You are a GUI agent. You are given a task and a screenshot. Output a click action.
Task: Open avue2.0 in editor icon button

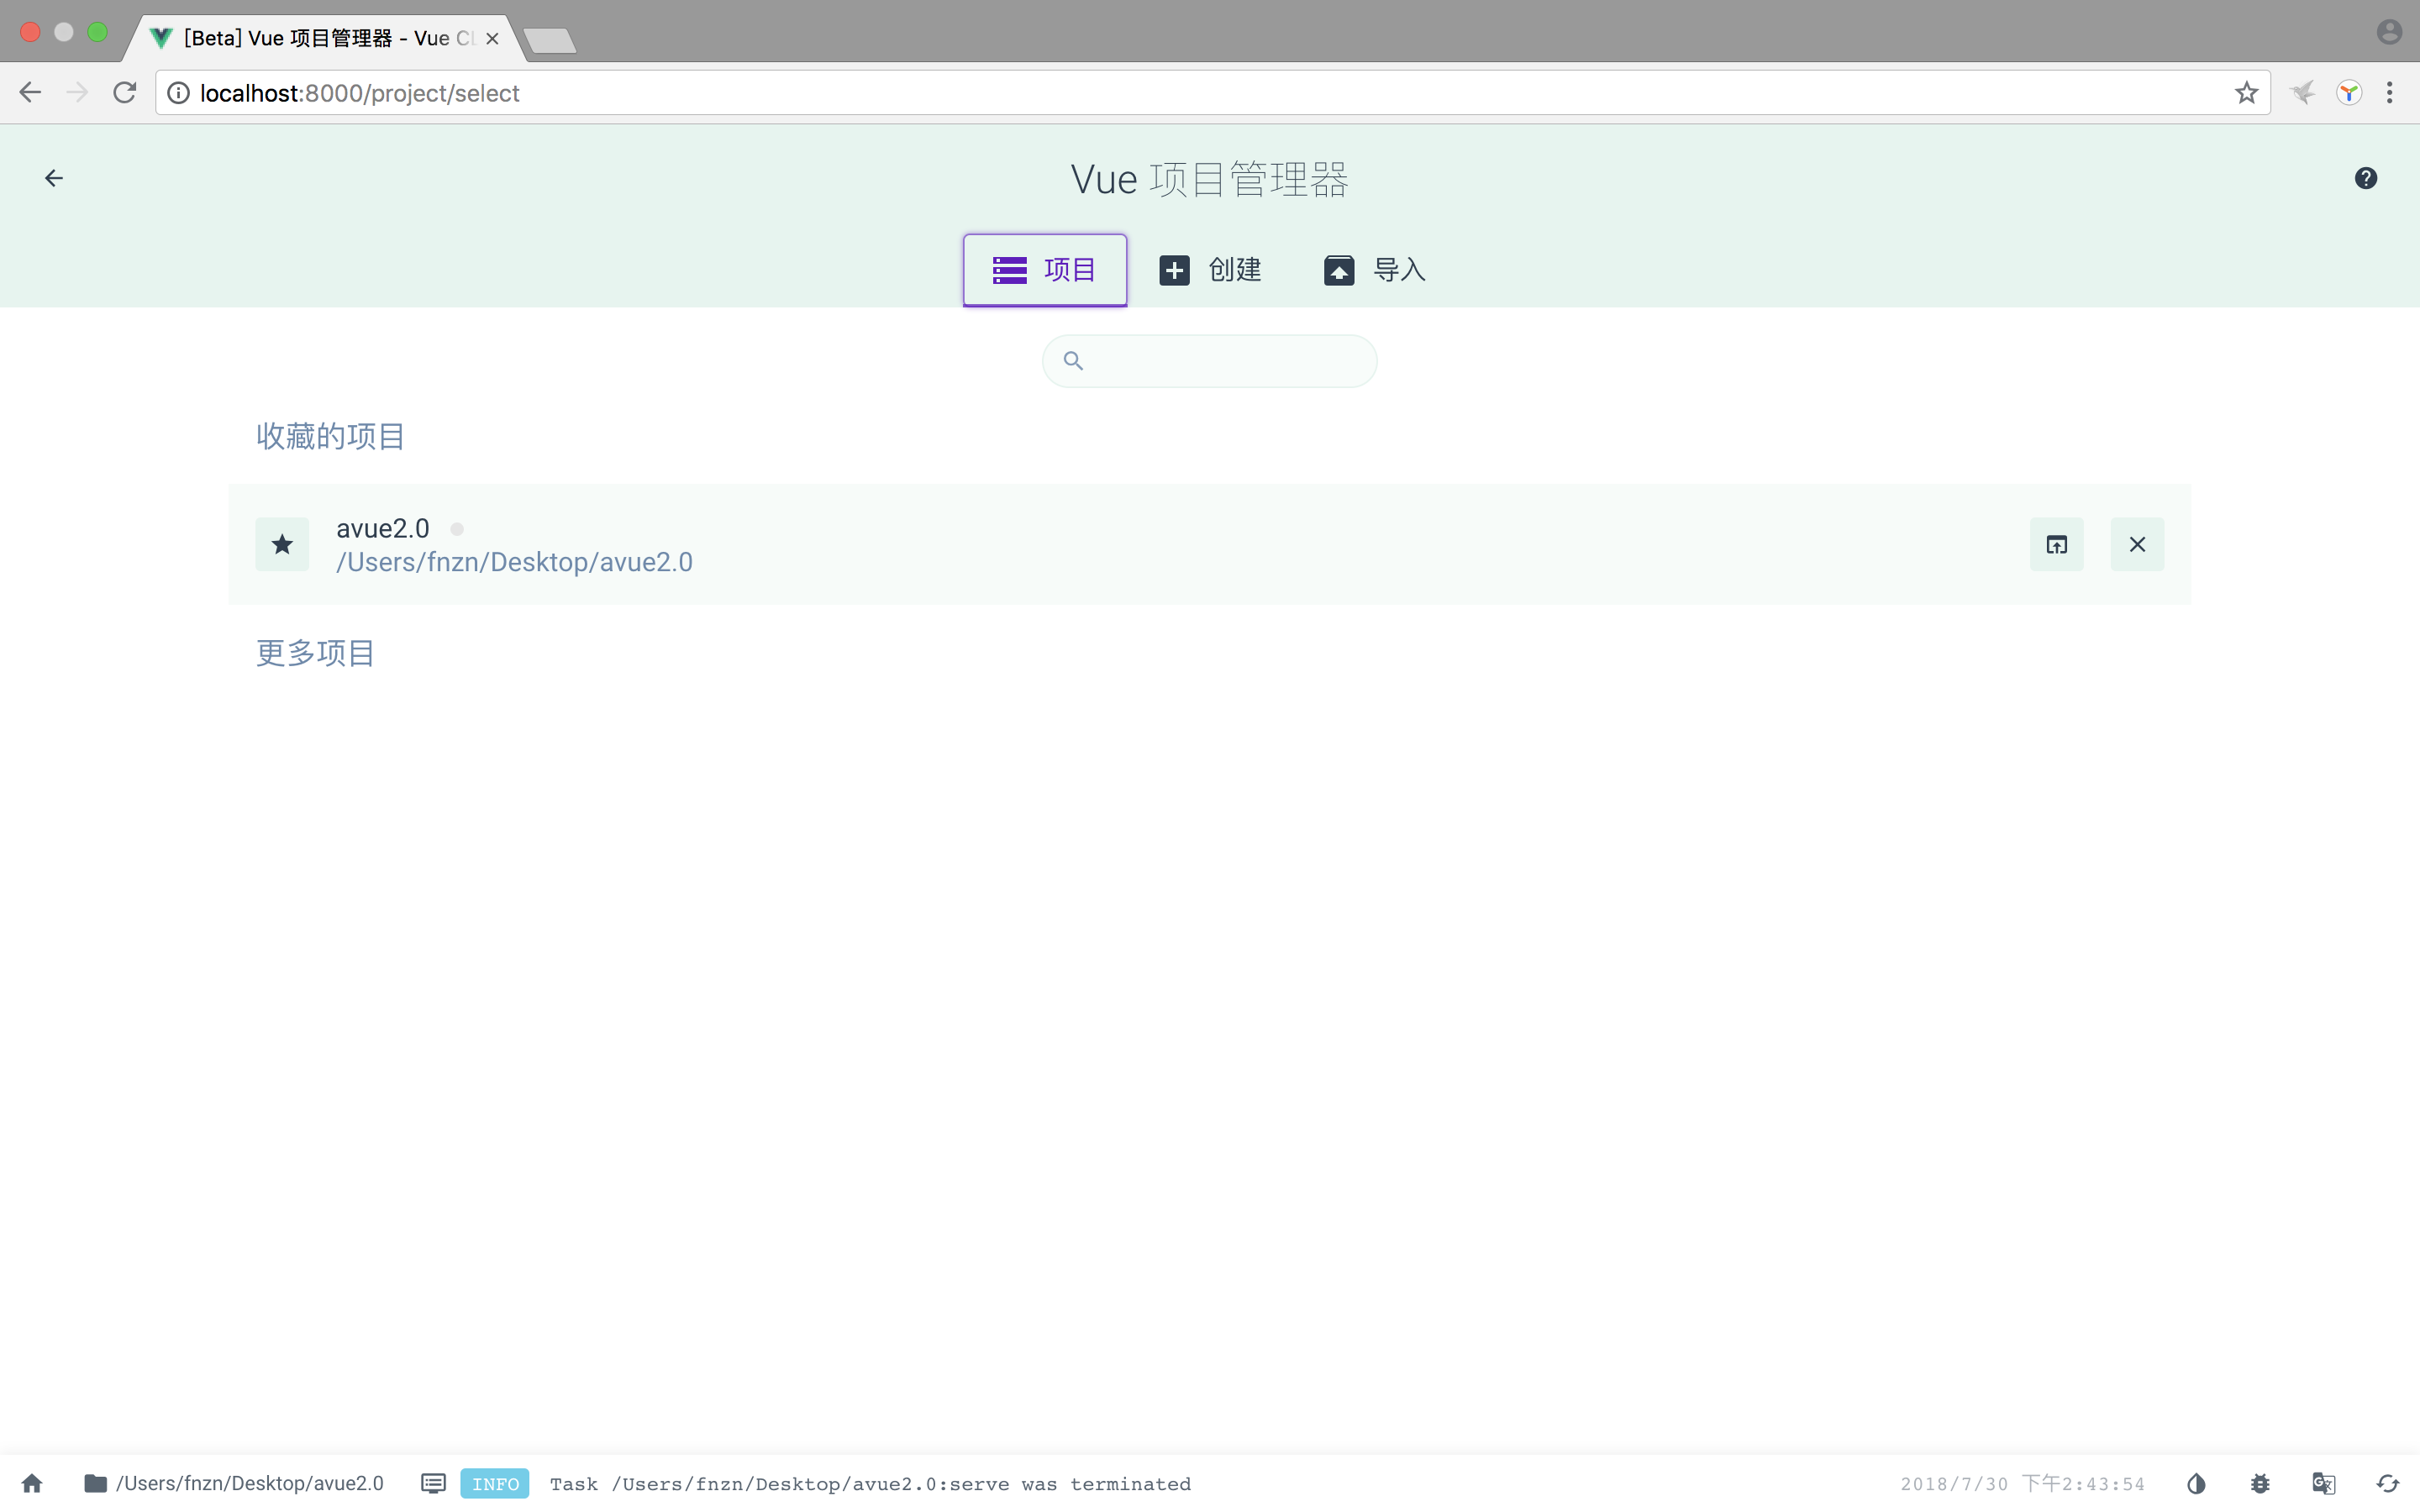pyautogui.click(x=2056, y=544)
